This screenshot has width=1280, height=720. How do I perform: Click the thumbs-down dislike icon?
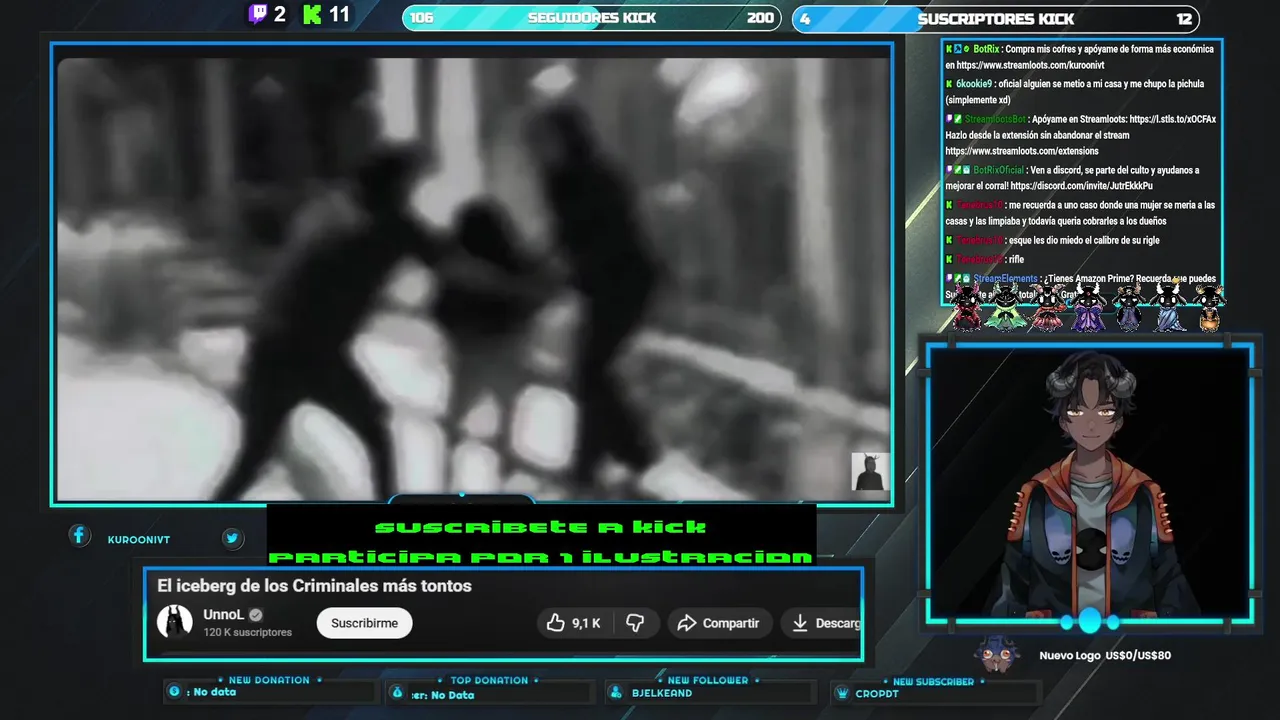point(635,623)
